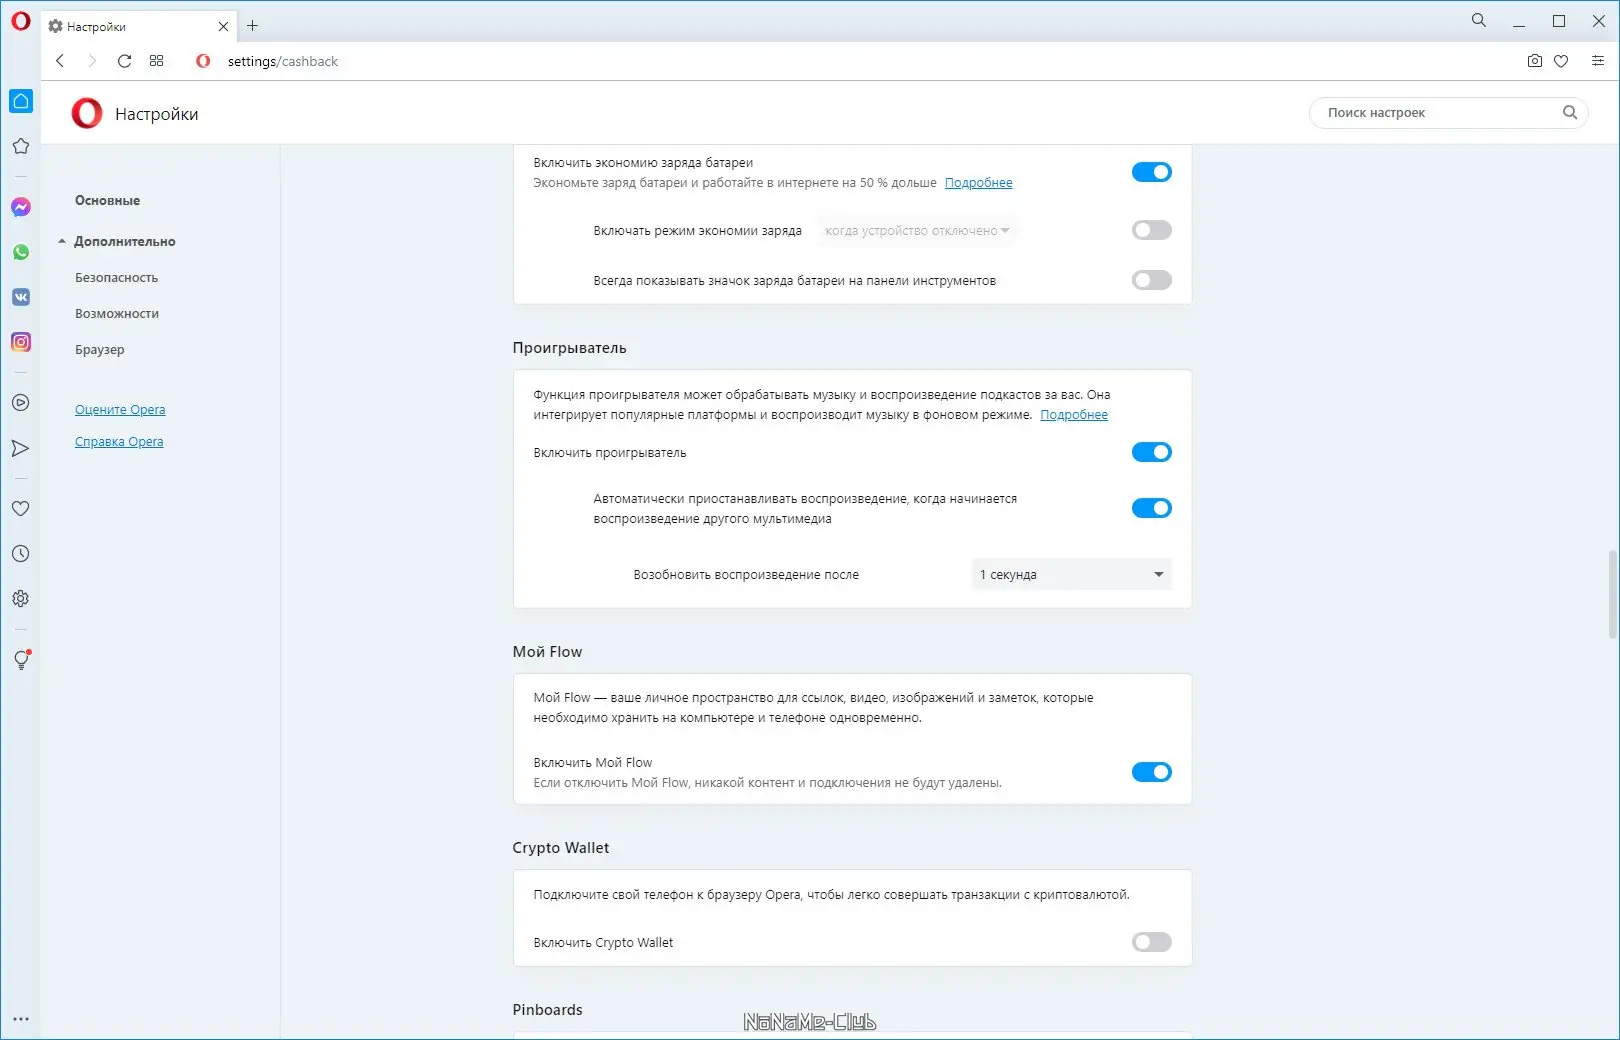1620x1040 pixels.
Task: Click the 'Crypto Wallet' section heading
Action: 560,848
